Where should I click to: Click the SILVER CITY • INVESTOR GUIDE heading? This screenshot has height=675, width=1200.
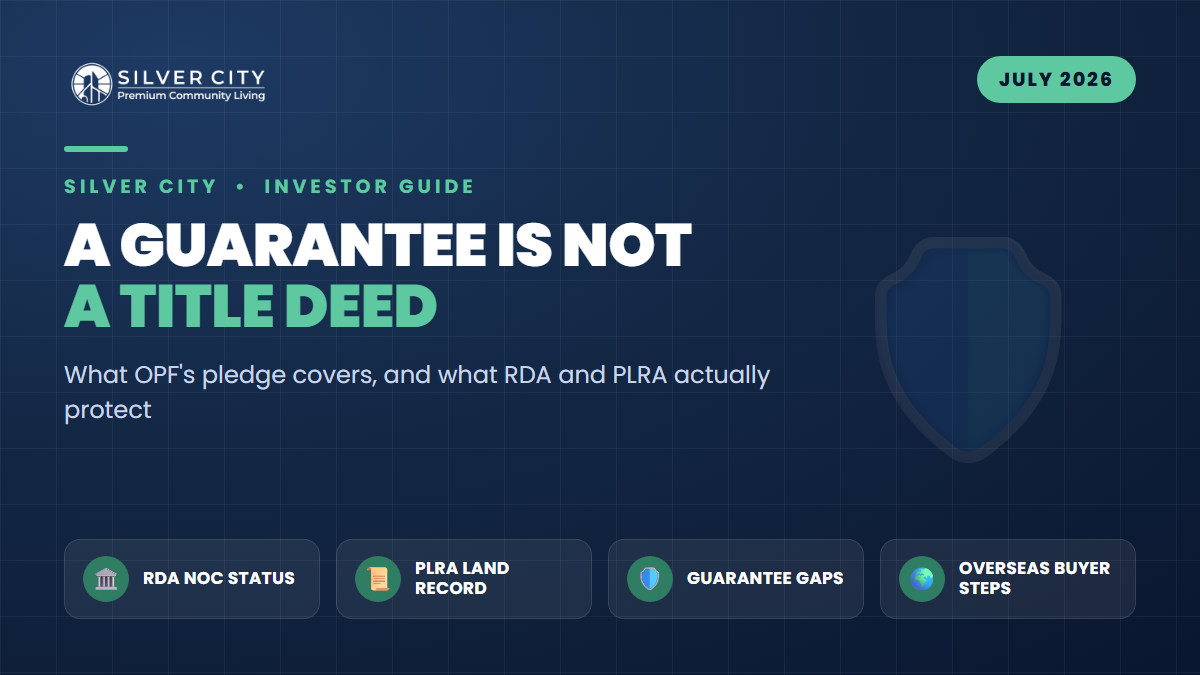click(x=269, y=186)
